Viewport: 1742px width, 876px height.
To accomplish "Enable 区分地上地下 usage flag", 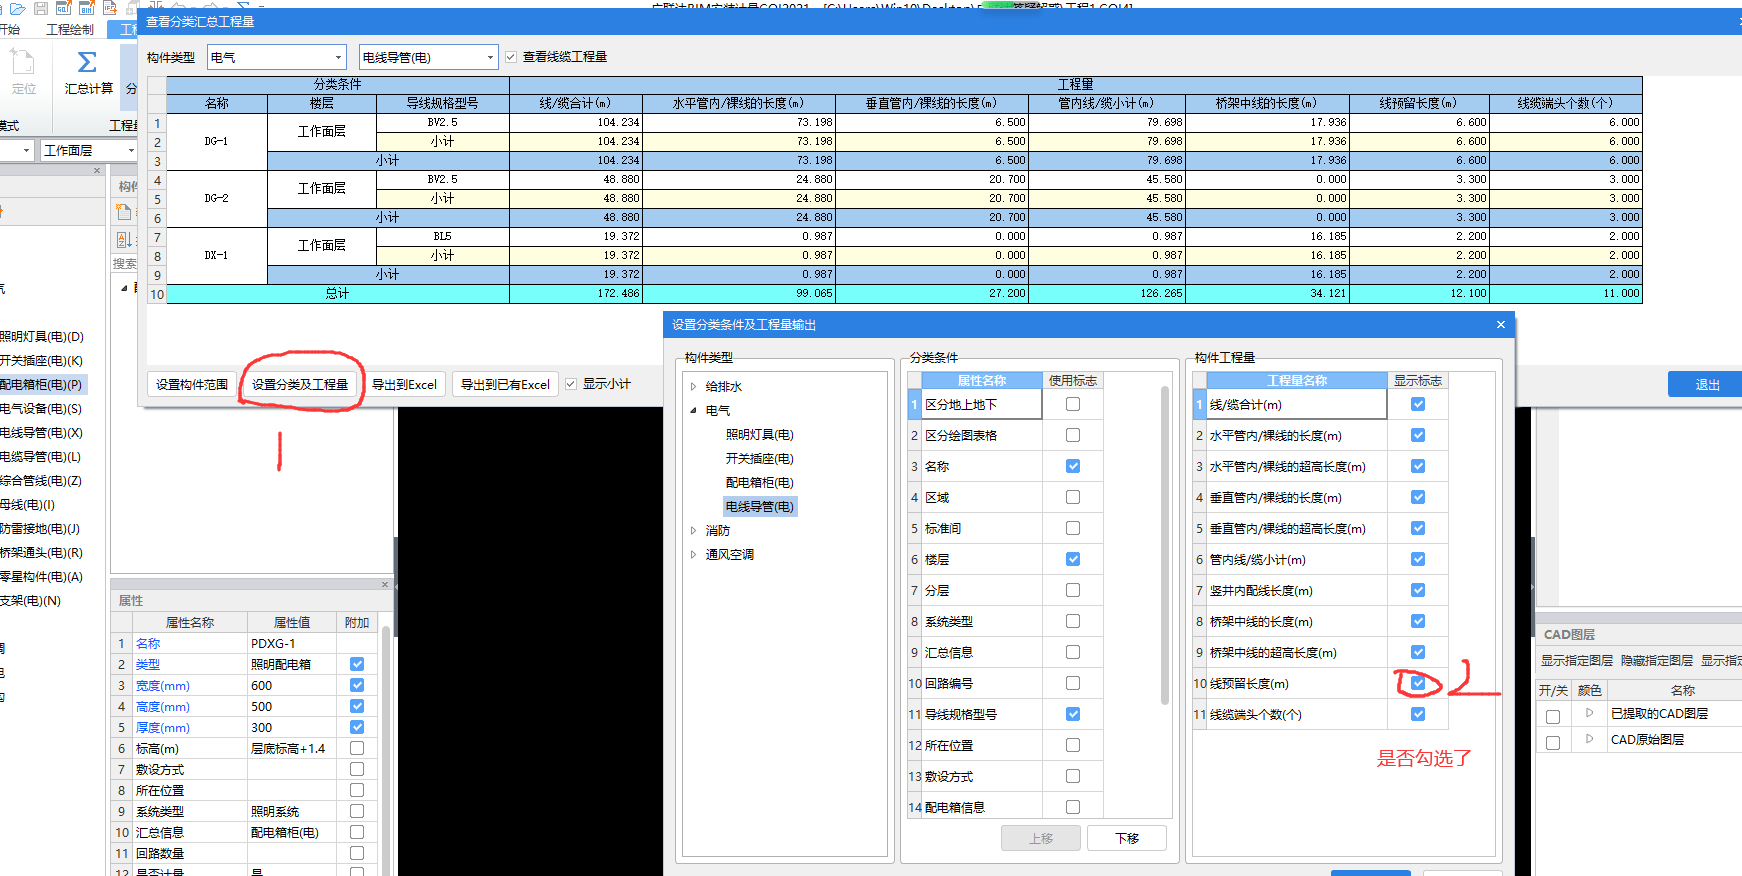I will point(1073,404).
